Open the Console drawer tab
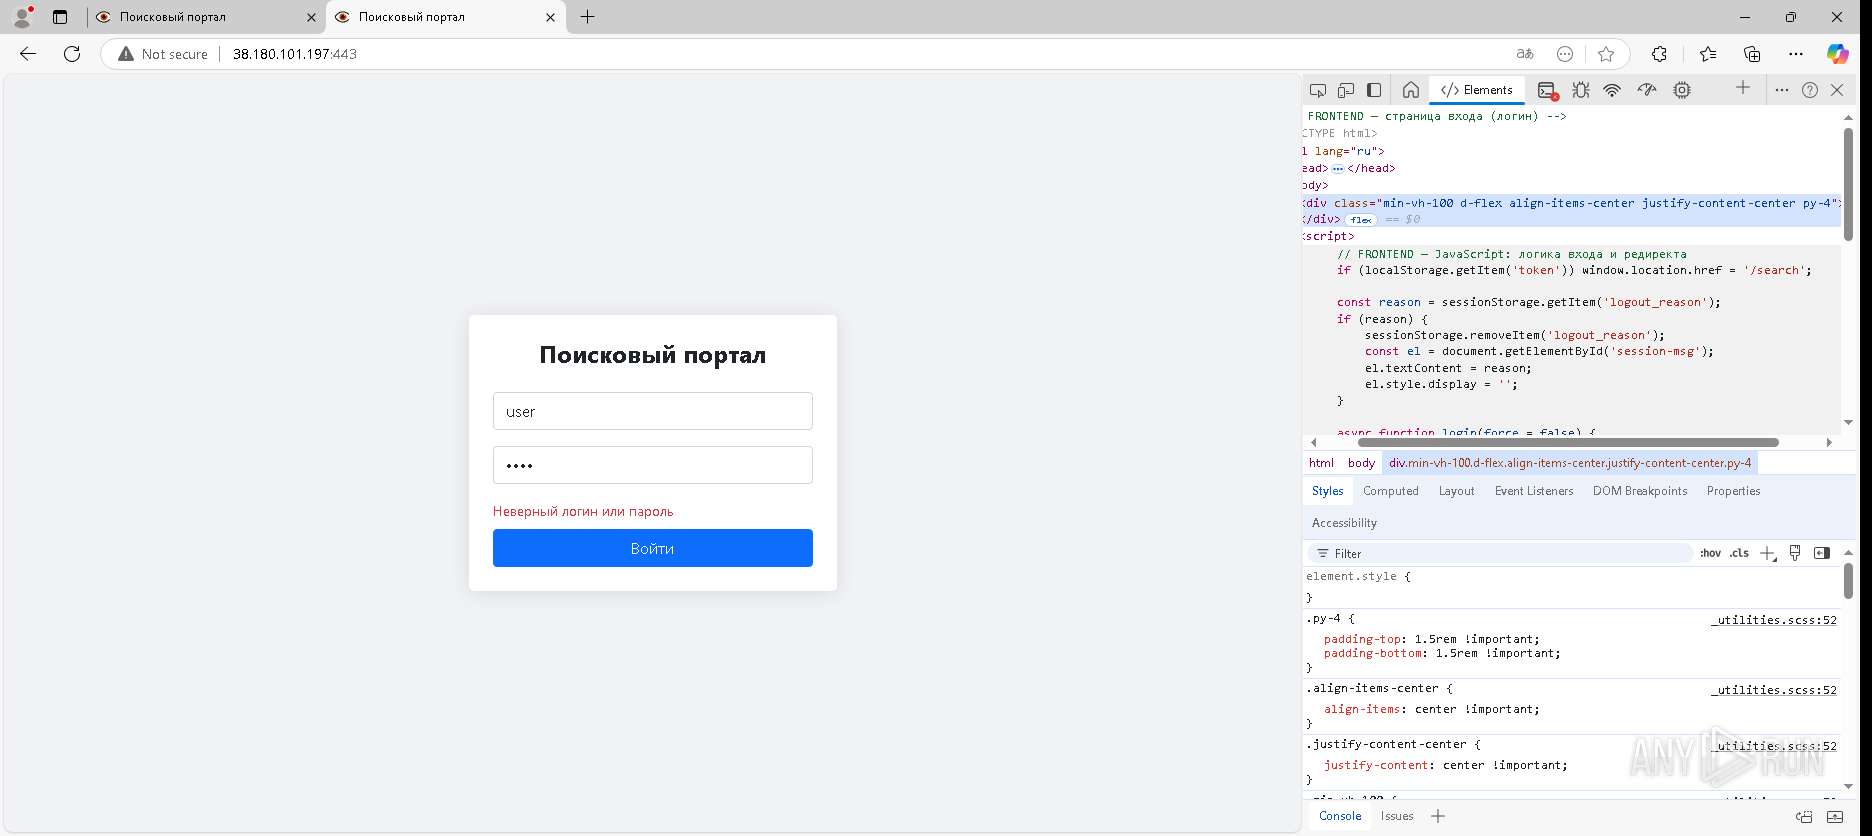 [1340, 816]
